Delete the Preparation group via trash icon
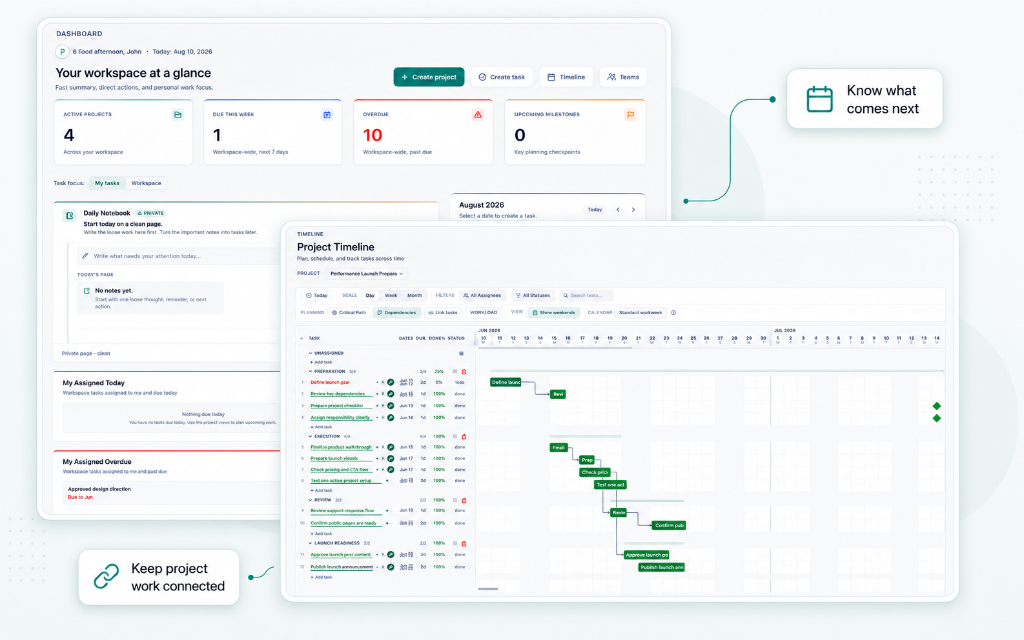This screenshot has height=640, width=1024. (464, 372)
